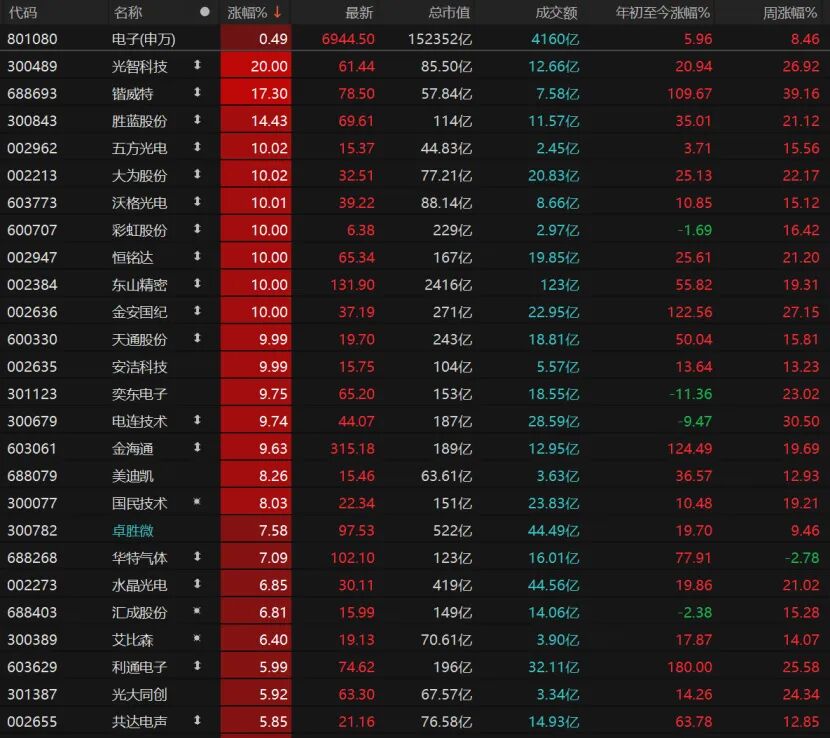Click the marker icon next to 胜蓝股份
Image resolution: width=830 pixels, height=738 pixels.
coord(197,120)
